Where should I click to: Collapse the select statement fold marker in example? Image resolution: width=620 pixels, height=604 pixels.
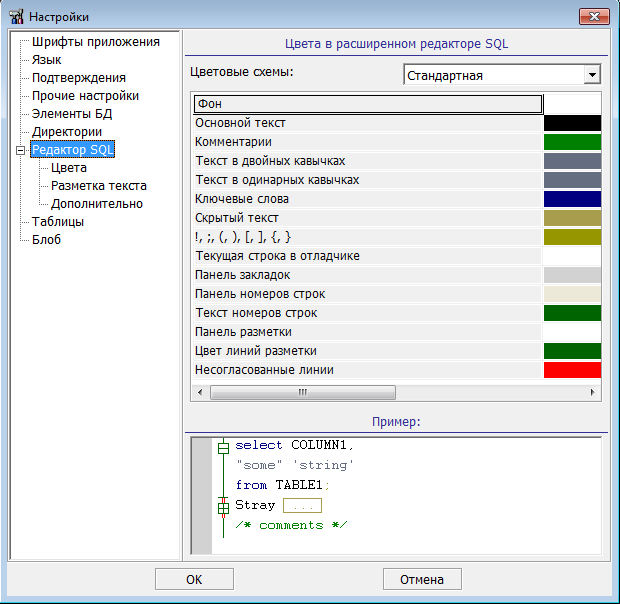pyautogui.click(x=223, y=447)
